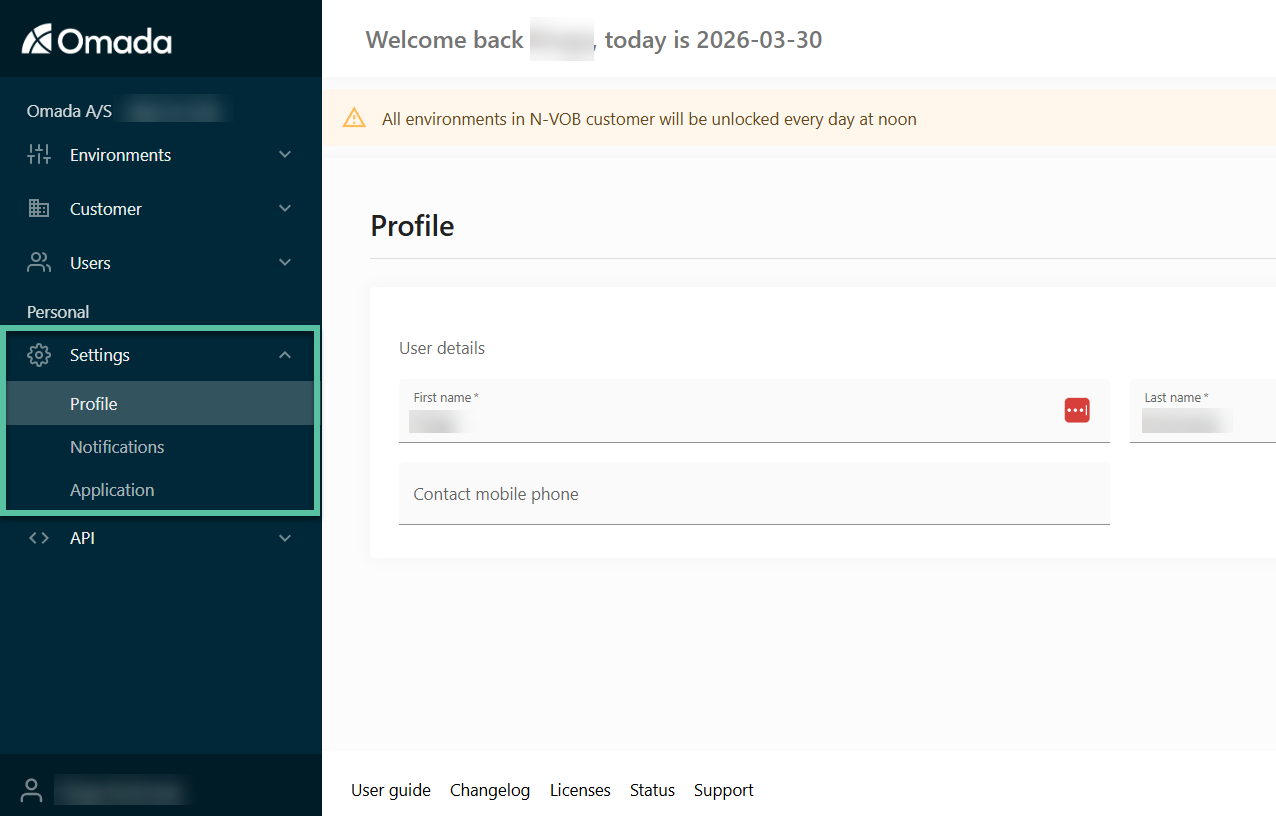Click the warning triangle icon in banner

pos(354,119)
